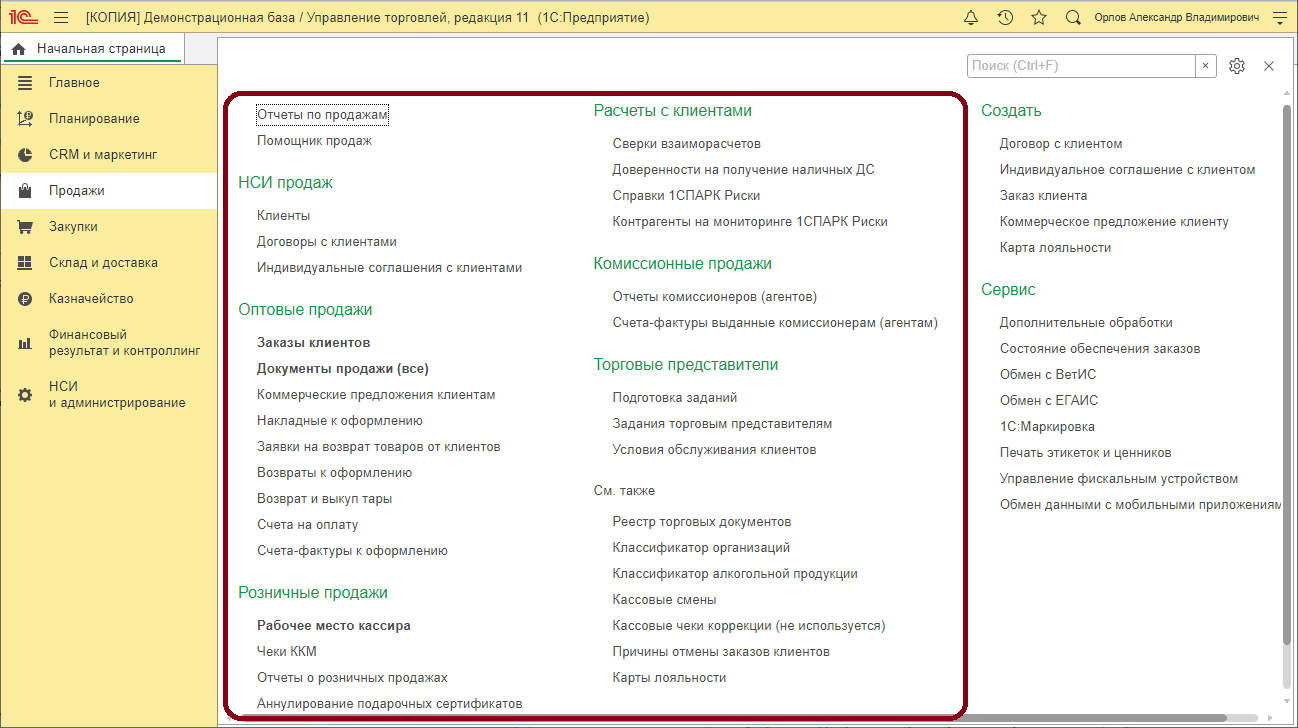This screenshot has width=1298, height=728.
Task: Open the service options dropdown in title bar
Action: [x=1279, y=18]
